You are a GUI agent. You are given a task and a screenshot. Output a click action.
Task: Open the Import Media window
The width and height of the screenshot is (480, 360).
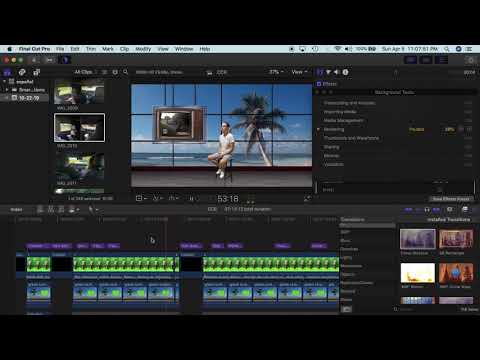pos(34,60)
